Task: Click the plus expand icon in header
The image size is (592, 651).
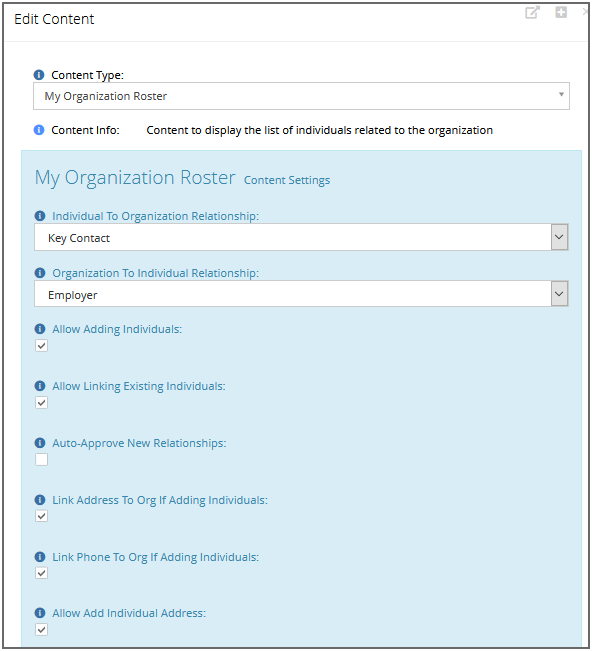Action: point(561,12)
